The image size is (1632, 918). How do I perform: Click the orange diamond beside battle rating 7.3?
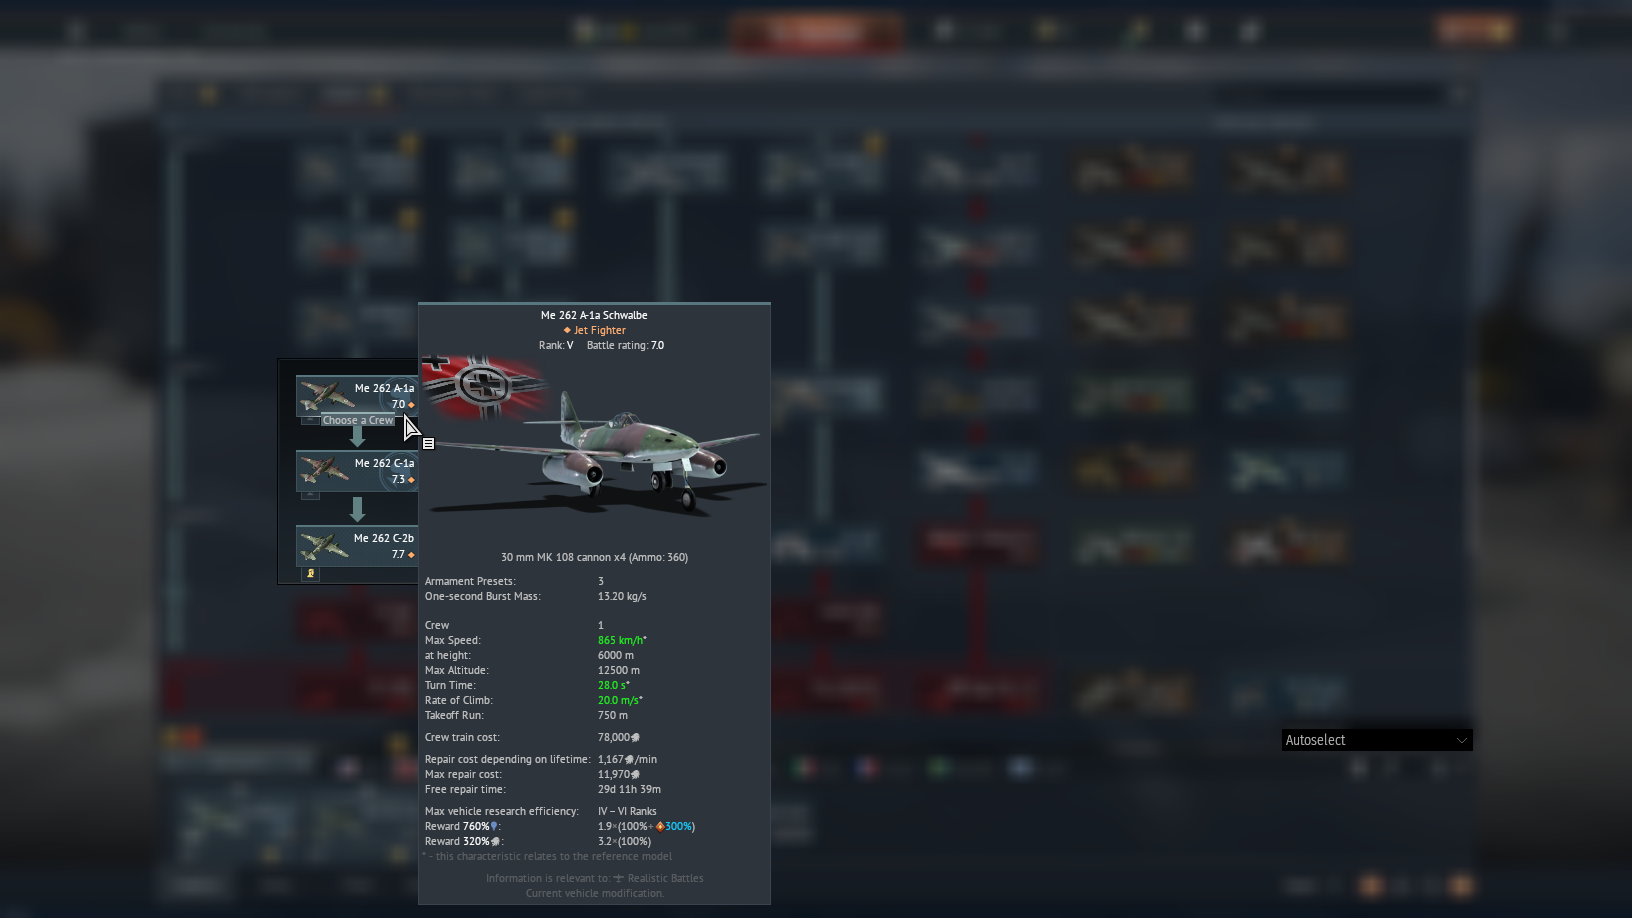point(411,480)
